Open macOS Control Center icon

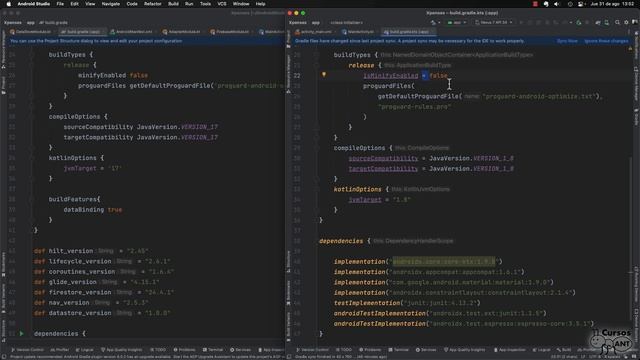pyautogui.click(x=581, y=4)
